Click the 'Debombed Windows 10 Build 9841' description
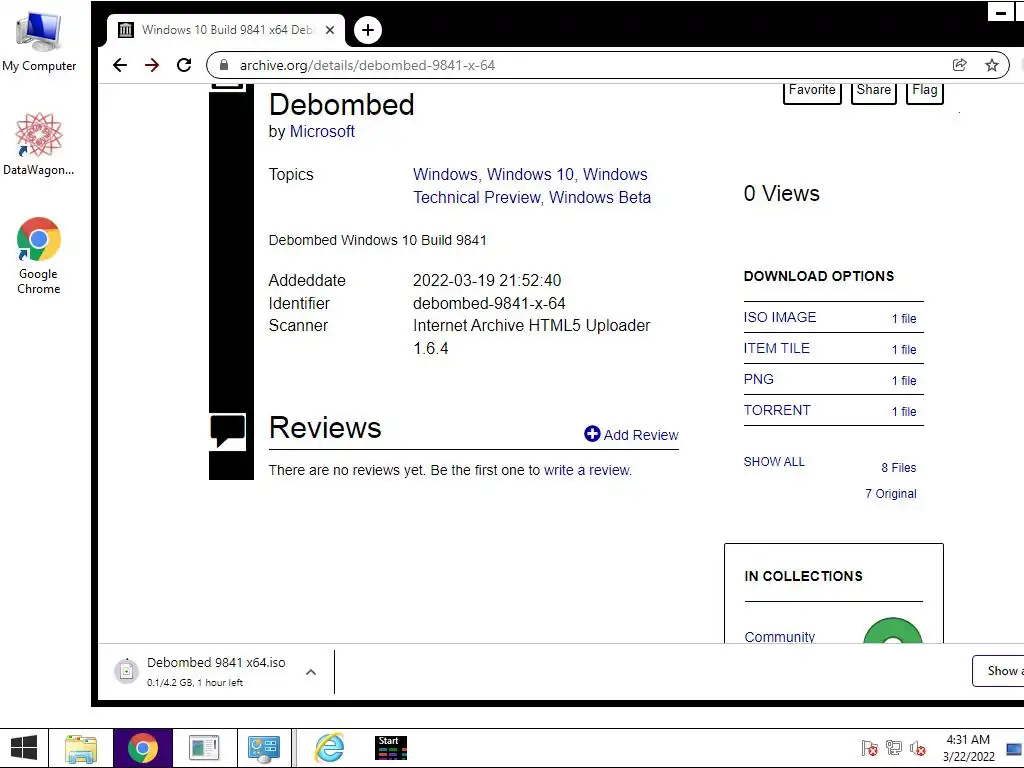Viewport: 1024px width, 768px height. 377,240
